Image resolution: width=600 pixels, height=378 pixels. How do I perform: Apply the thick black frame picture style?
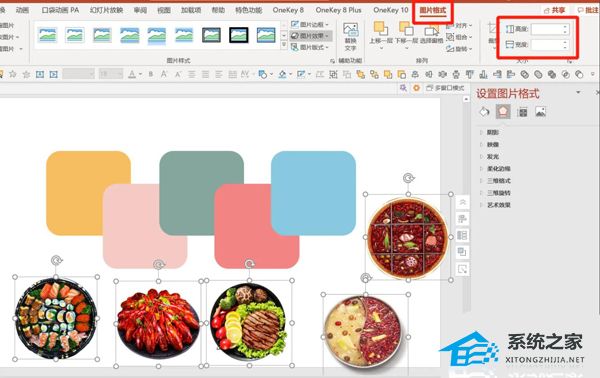(x=239, y=35)
